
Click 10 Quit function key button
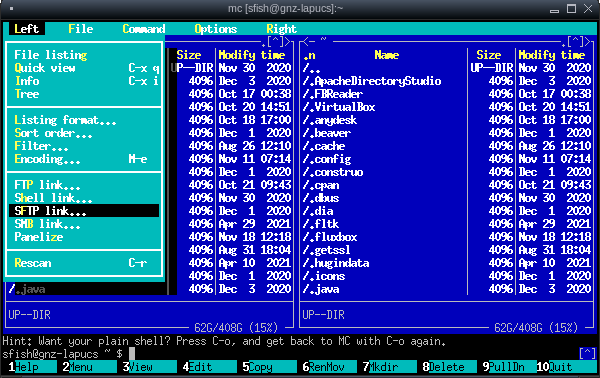[x=566, y=367]
